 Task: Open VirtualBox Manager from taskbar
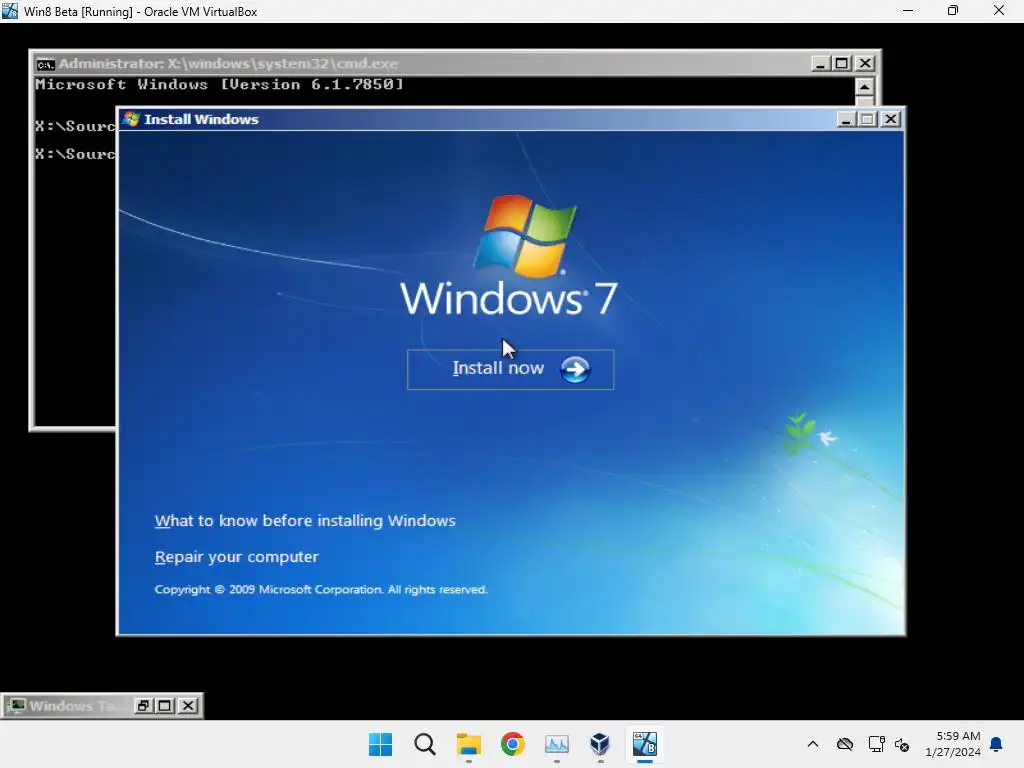click(x=600, y=744)
